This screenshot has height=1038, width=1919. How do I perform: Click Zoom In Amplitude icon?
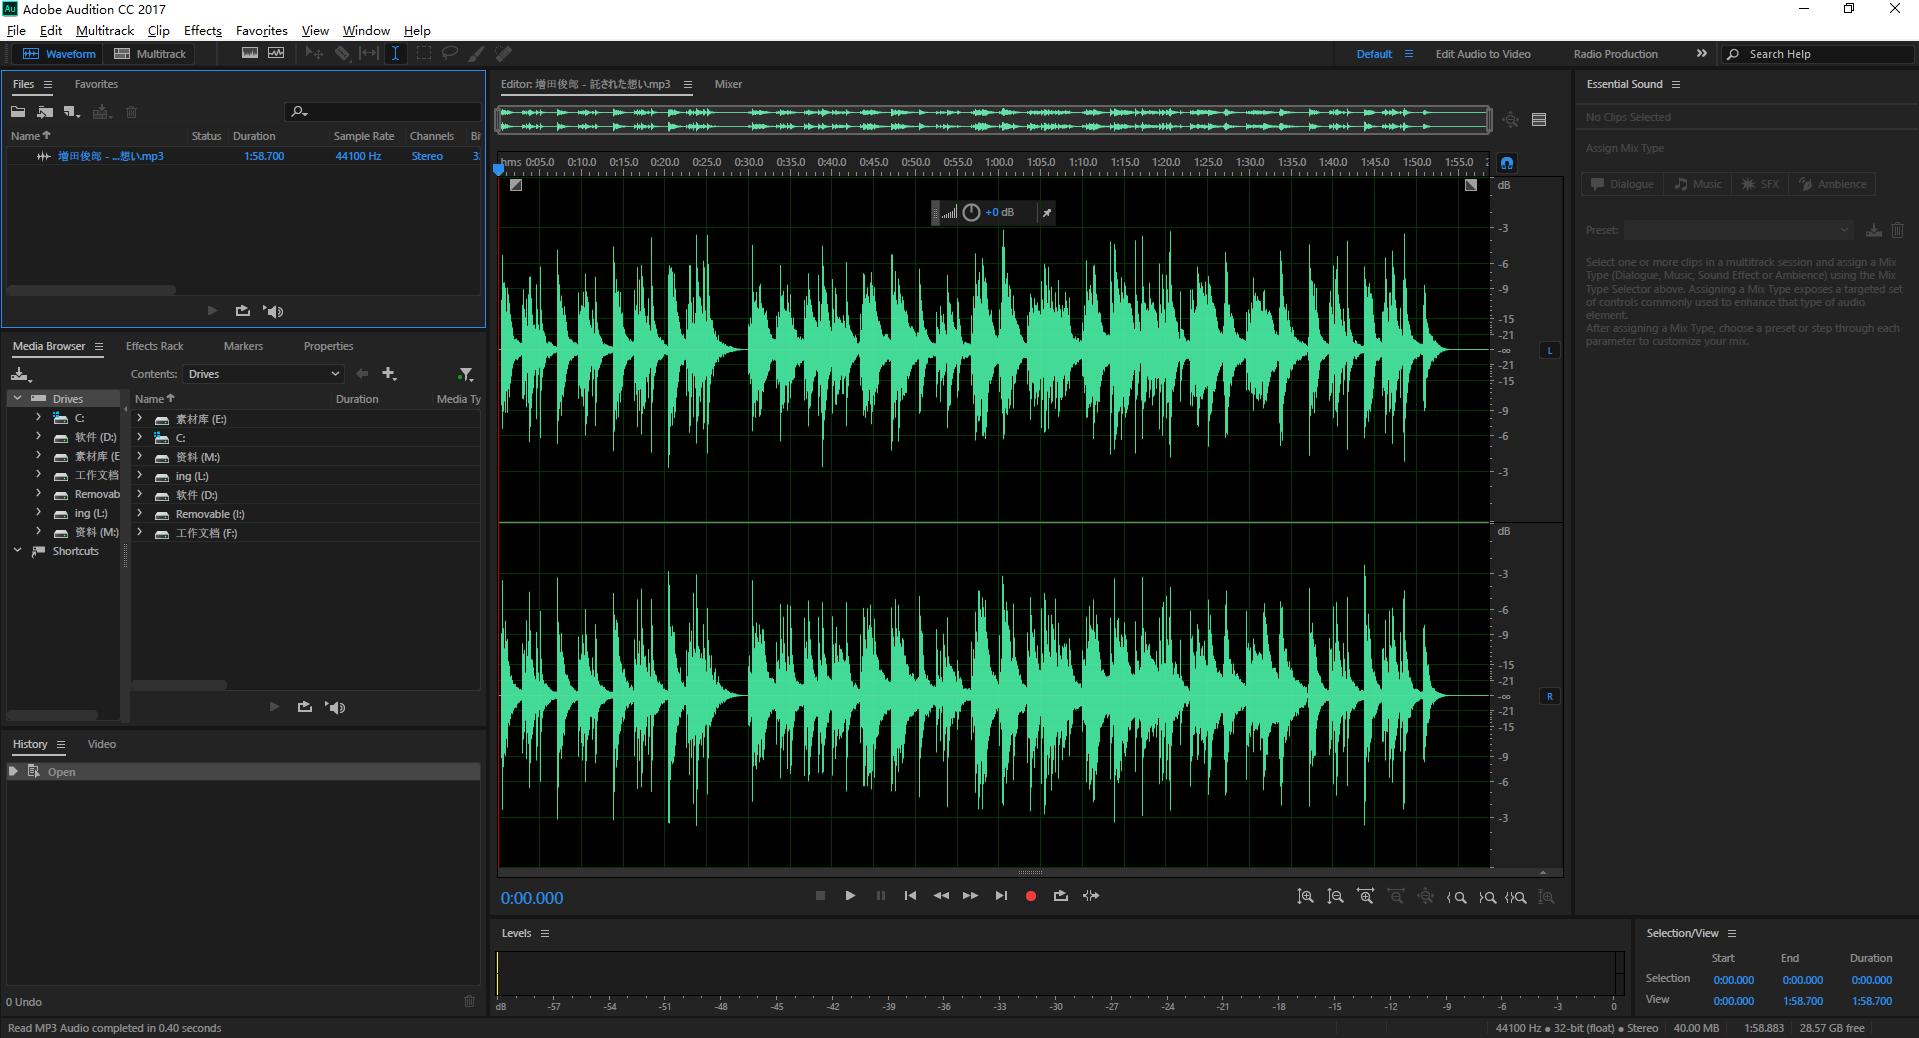coord(1305,897)
